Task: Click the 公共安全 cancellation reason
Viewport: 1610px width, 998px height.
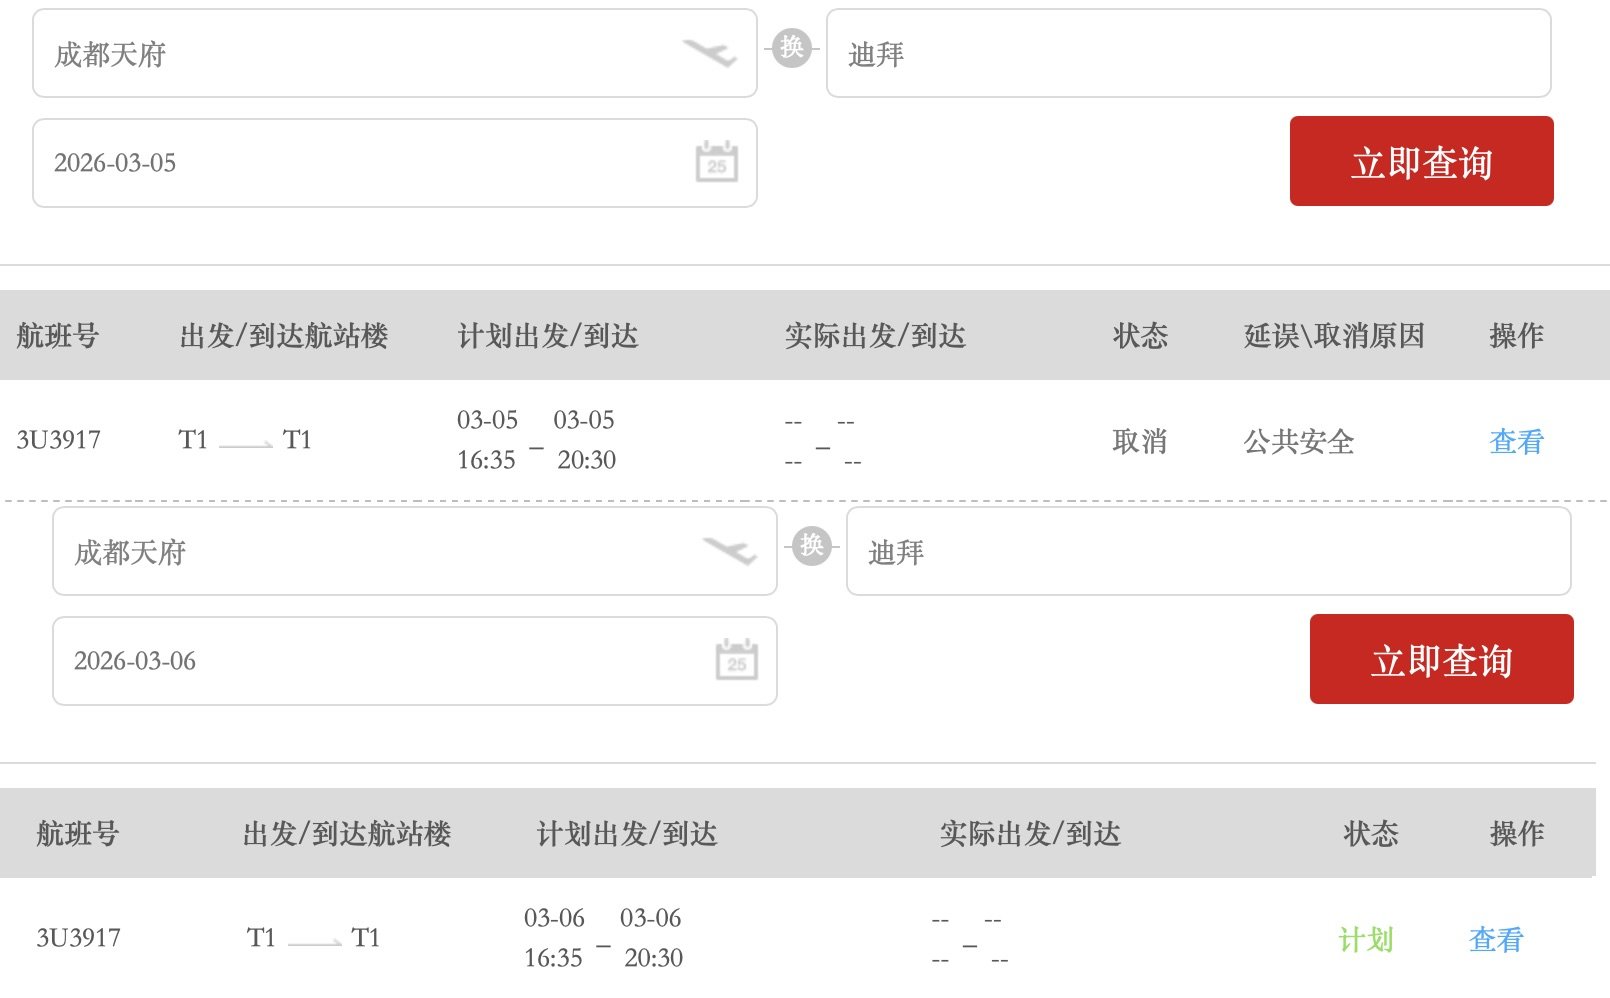Action: [x=1298, y=441]
